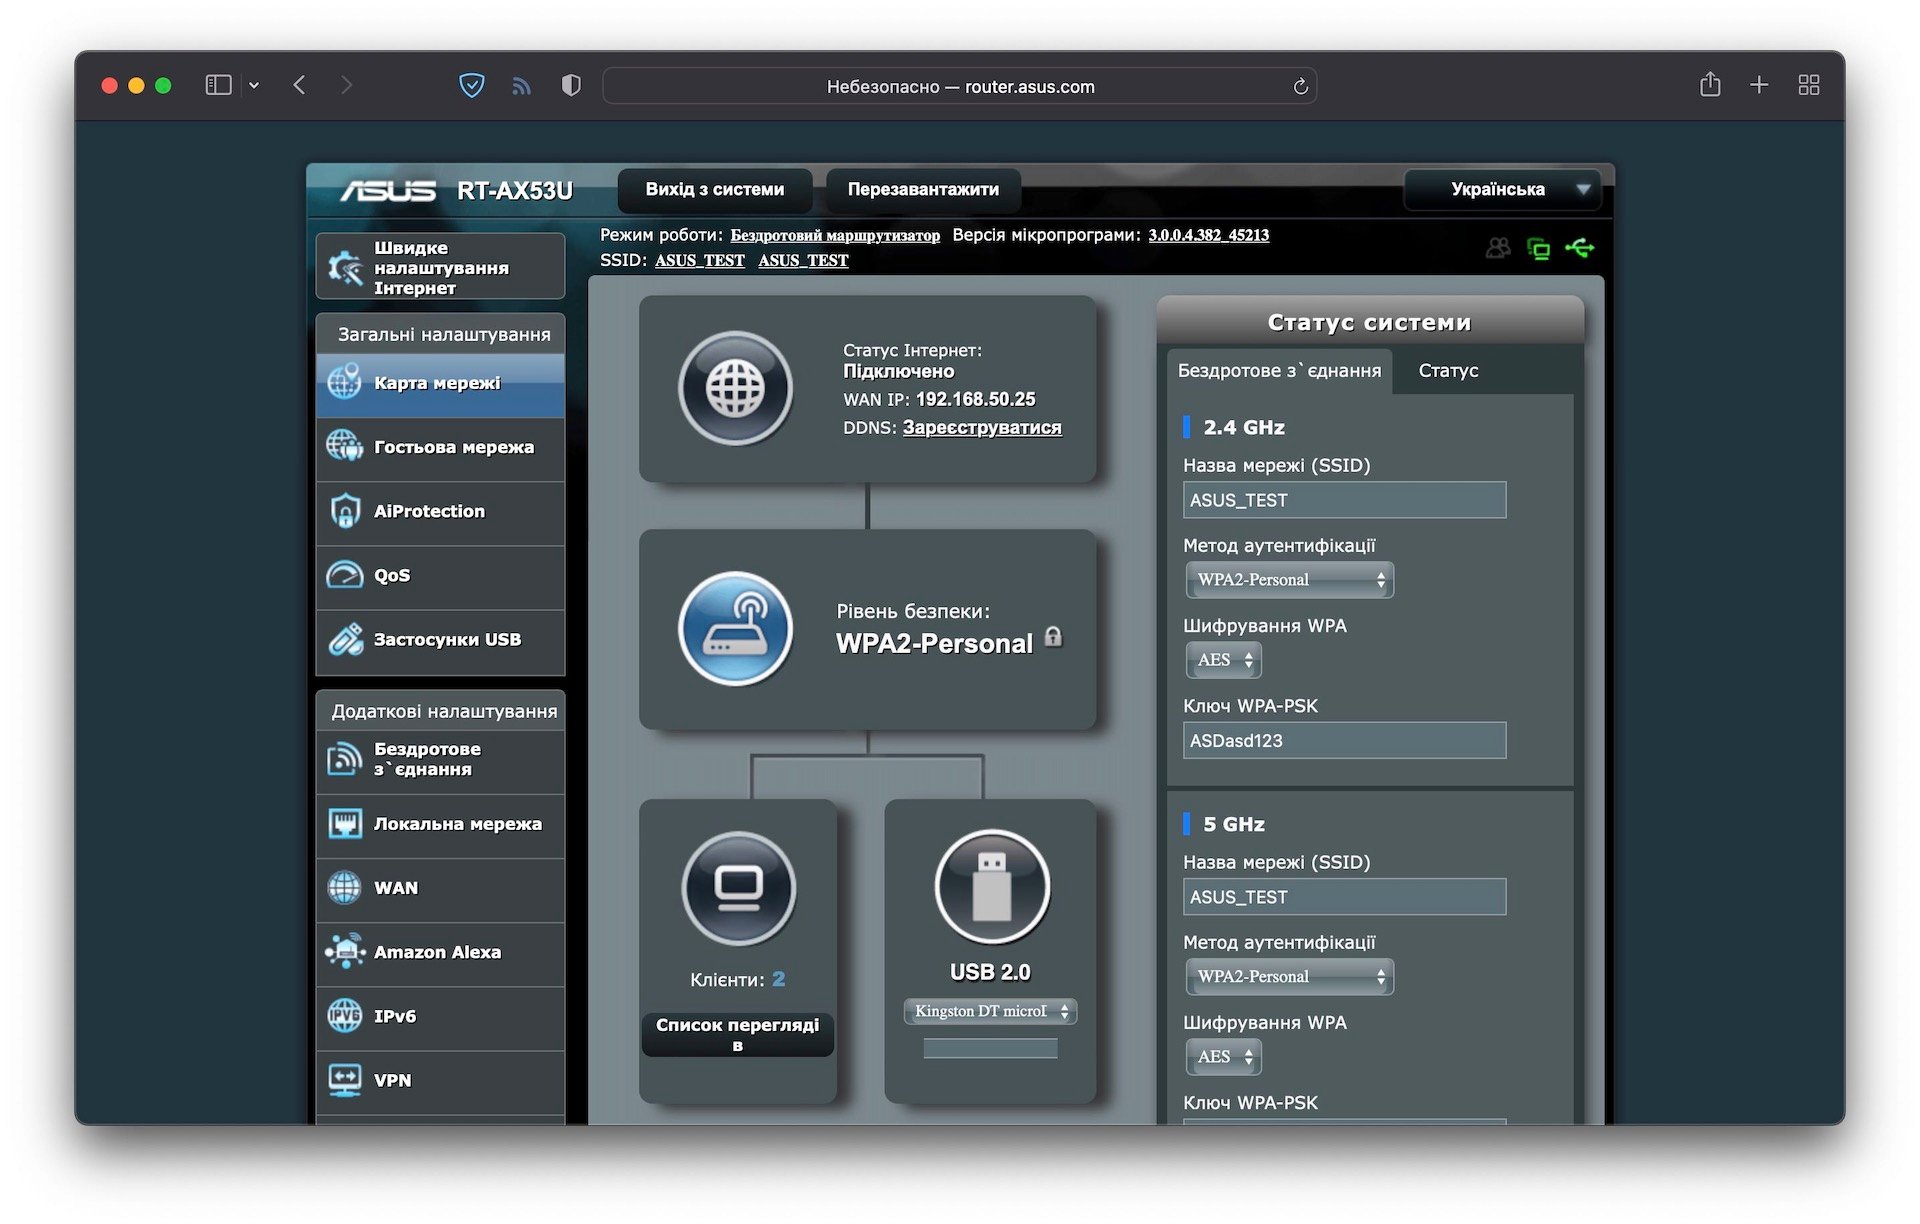Expand the sidebar menu chevron in Safari
Screen dimensions: 1920x1224
[254, 86]
